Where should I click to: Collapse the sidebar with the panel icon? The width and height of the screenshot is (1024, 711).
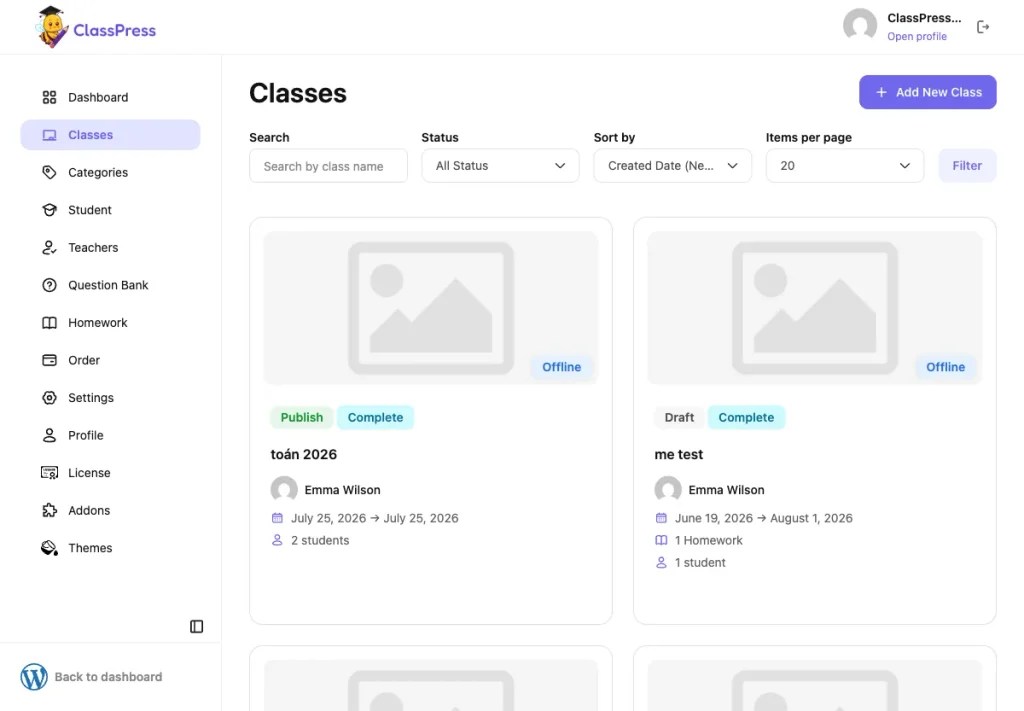[x=197, y=627]
